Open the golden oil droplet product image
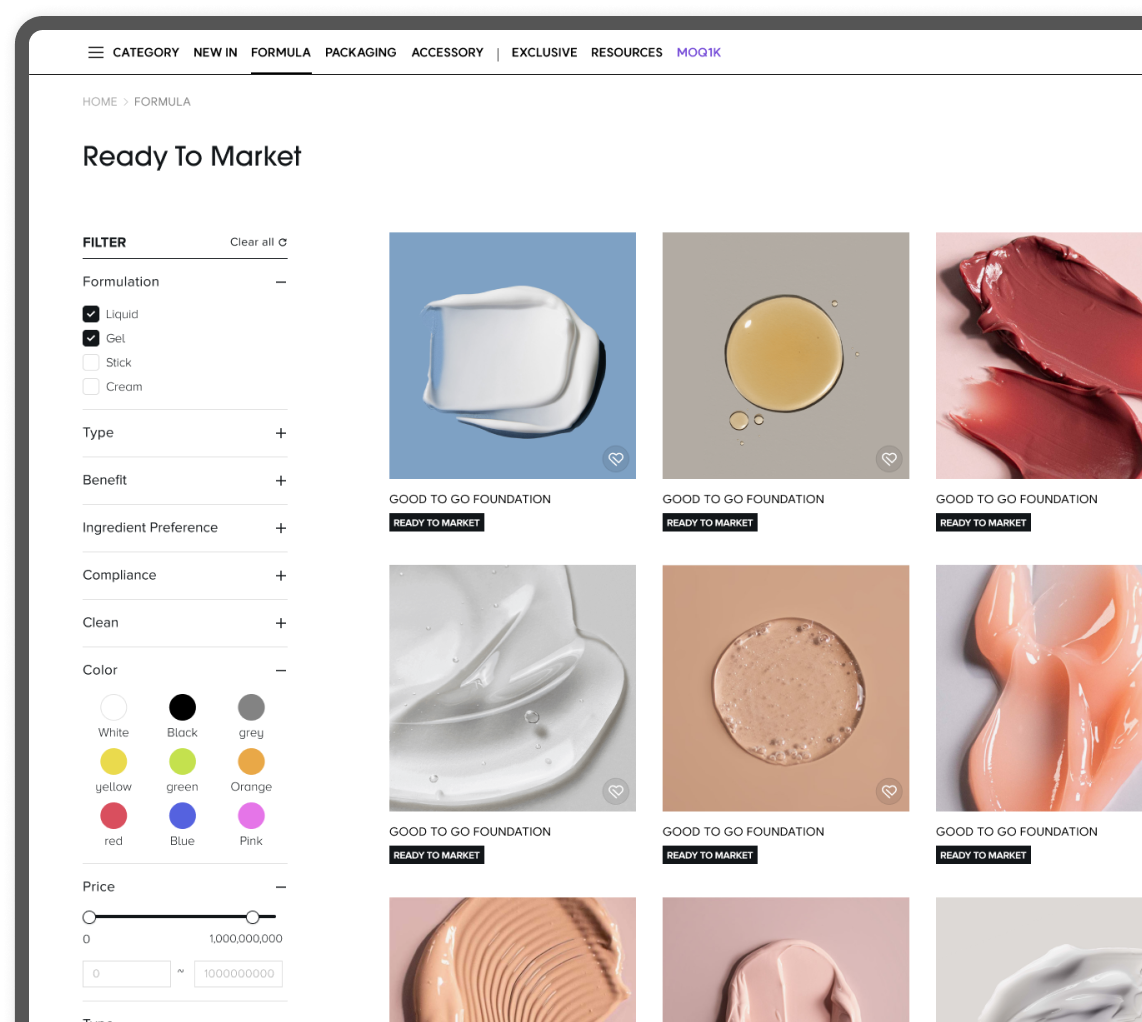The height and width of the screenshot is (1022, 1142). [786, 355]
